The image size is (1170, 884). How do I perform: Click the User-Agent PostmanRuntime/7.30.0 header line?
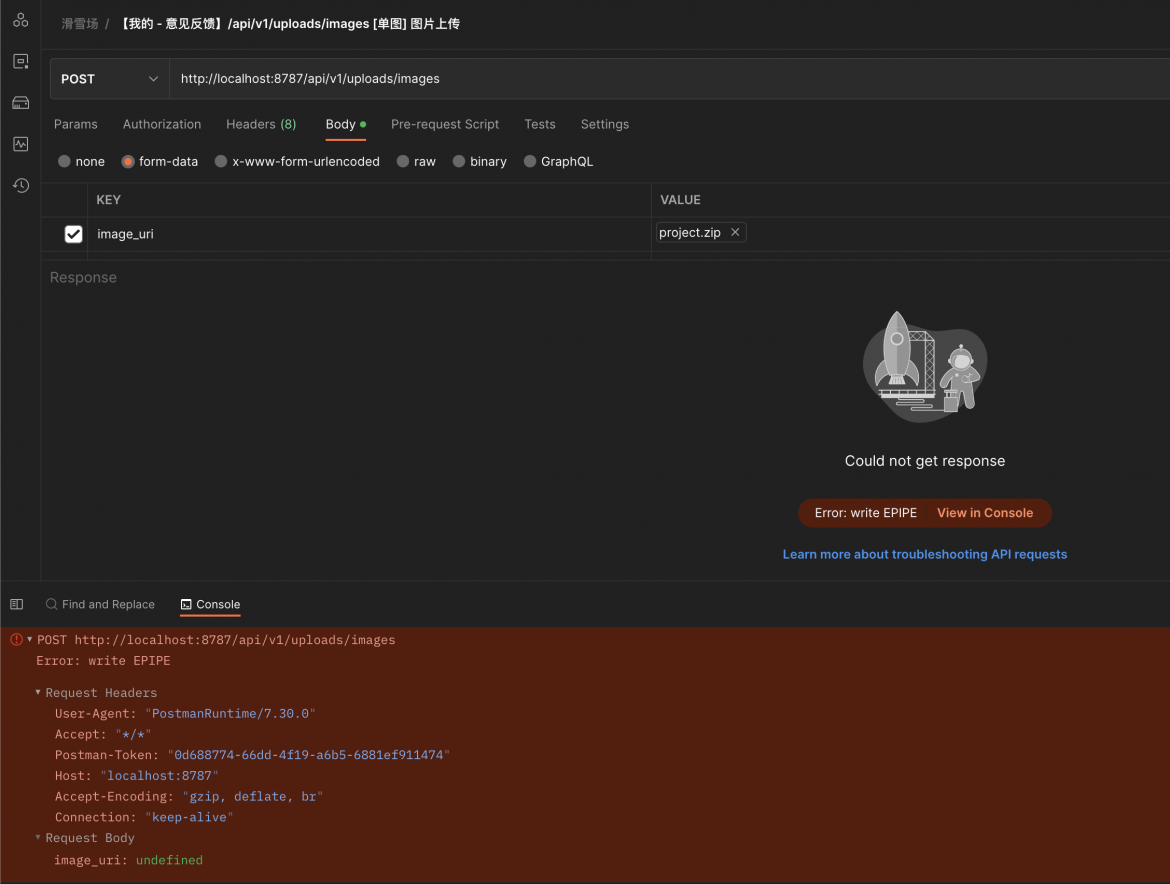[185, 713]
